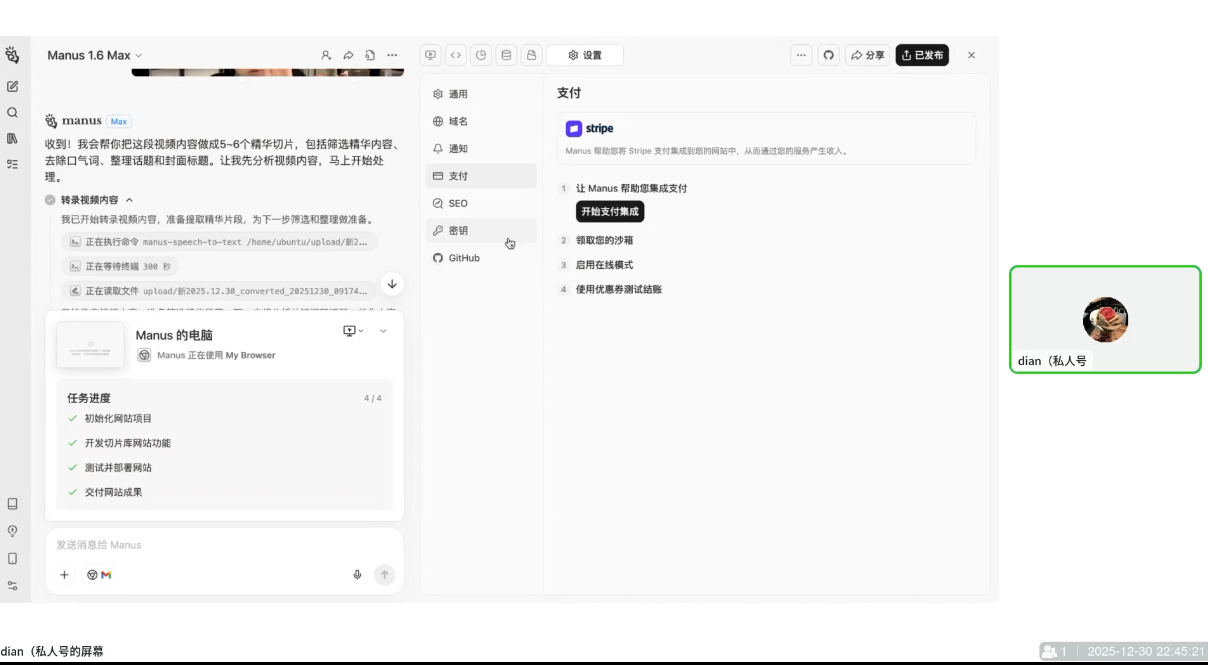Click the lock icon in the preview toolbar
The height and width of the screenshot is (665, 1208).
click(531, 55)
